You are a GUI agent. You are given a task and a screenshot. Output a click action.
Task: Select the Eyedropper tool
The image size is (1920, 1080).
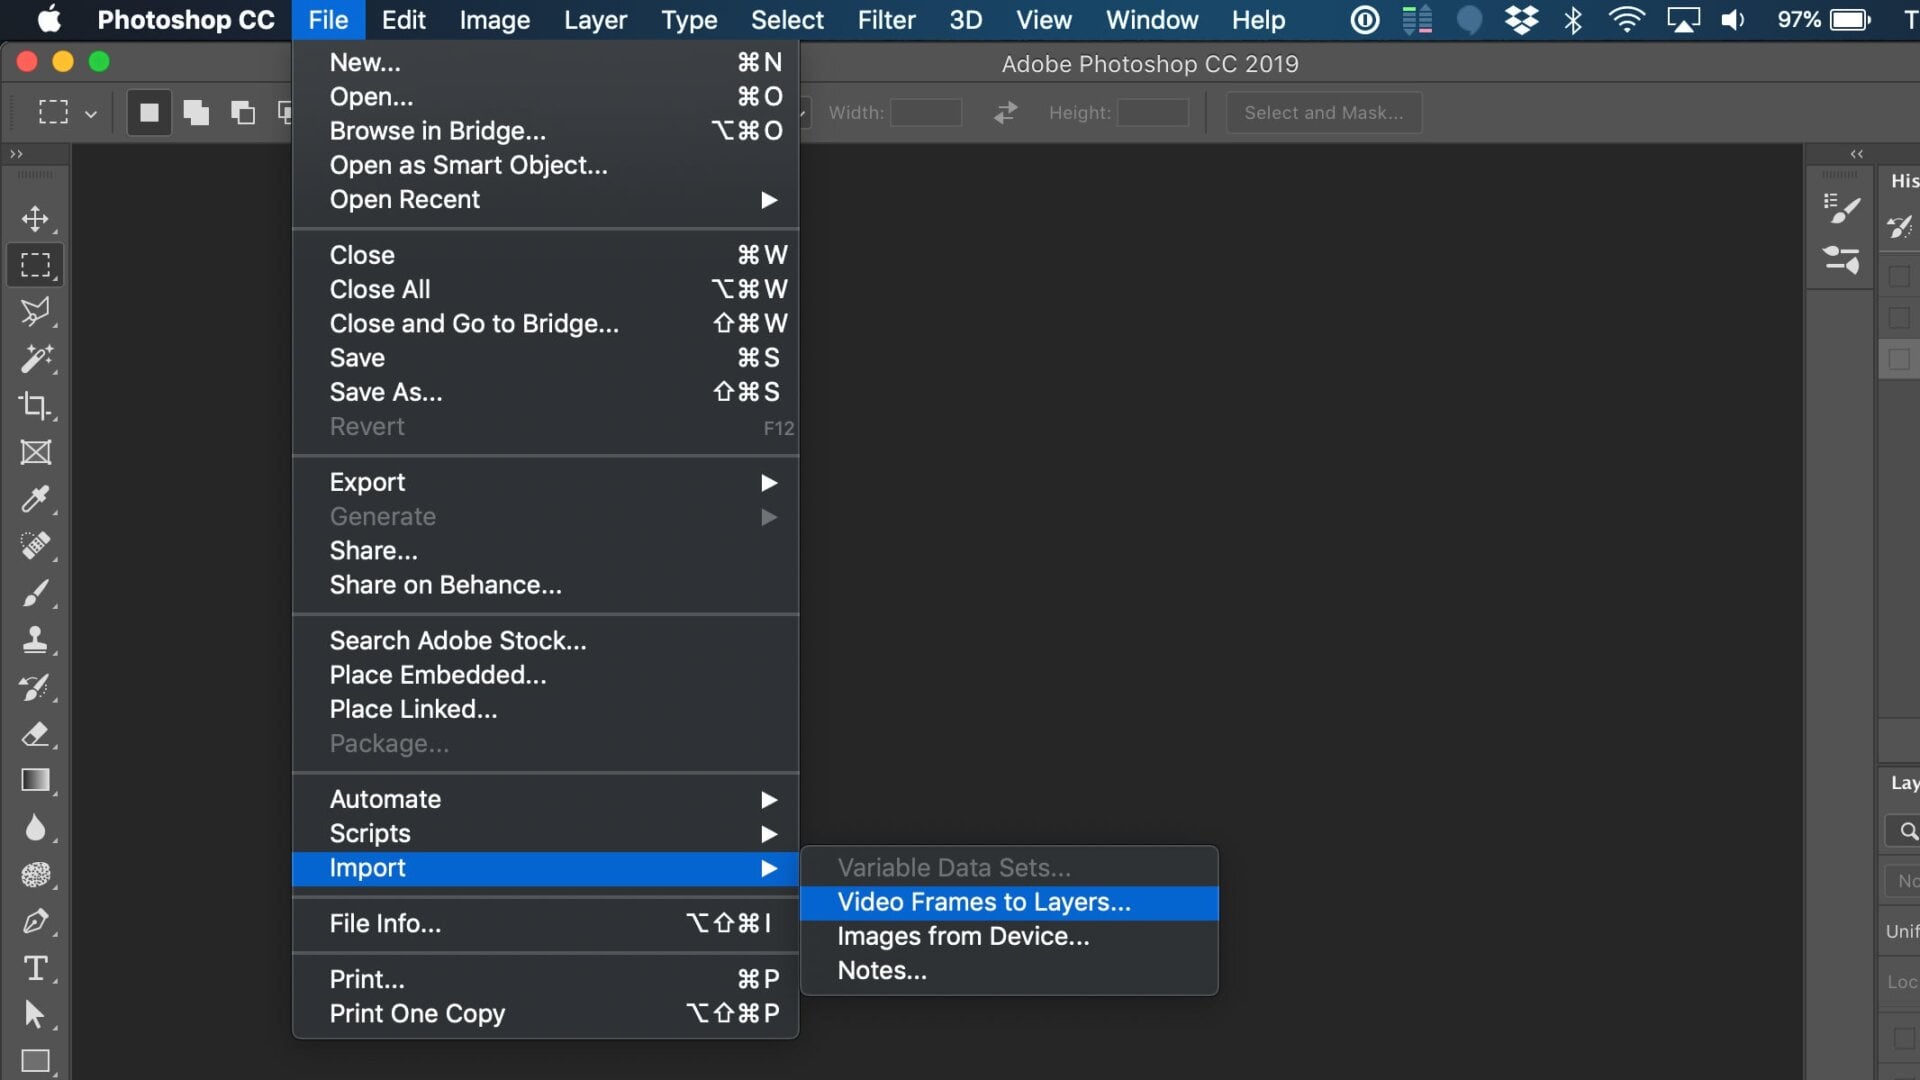click(37, 500)
